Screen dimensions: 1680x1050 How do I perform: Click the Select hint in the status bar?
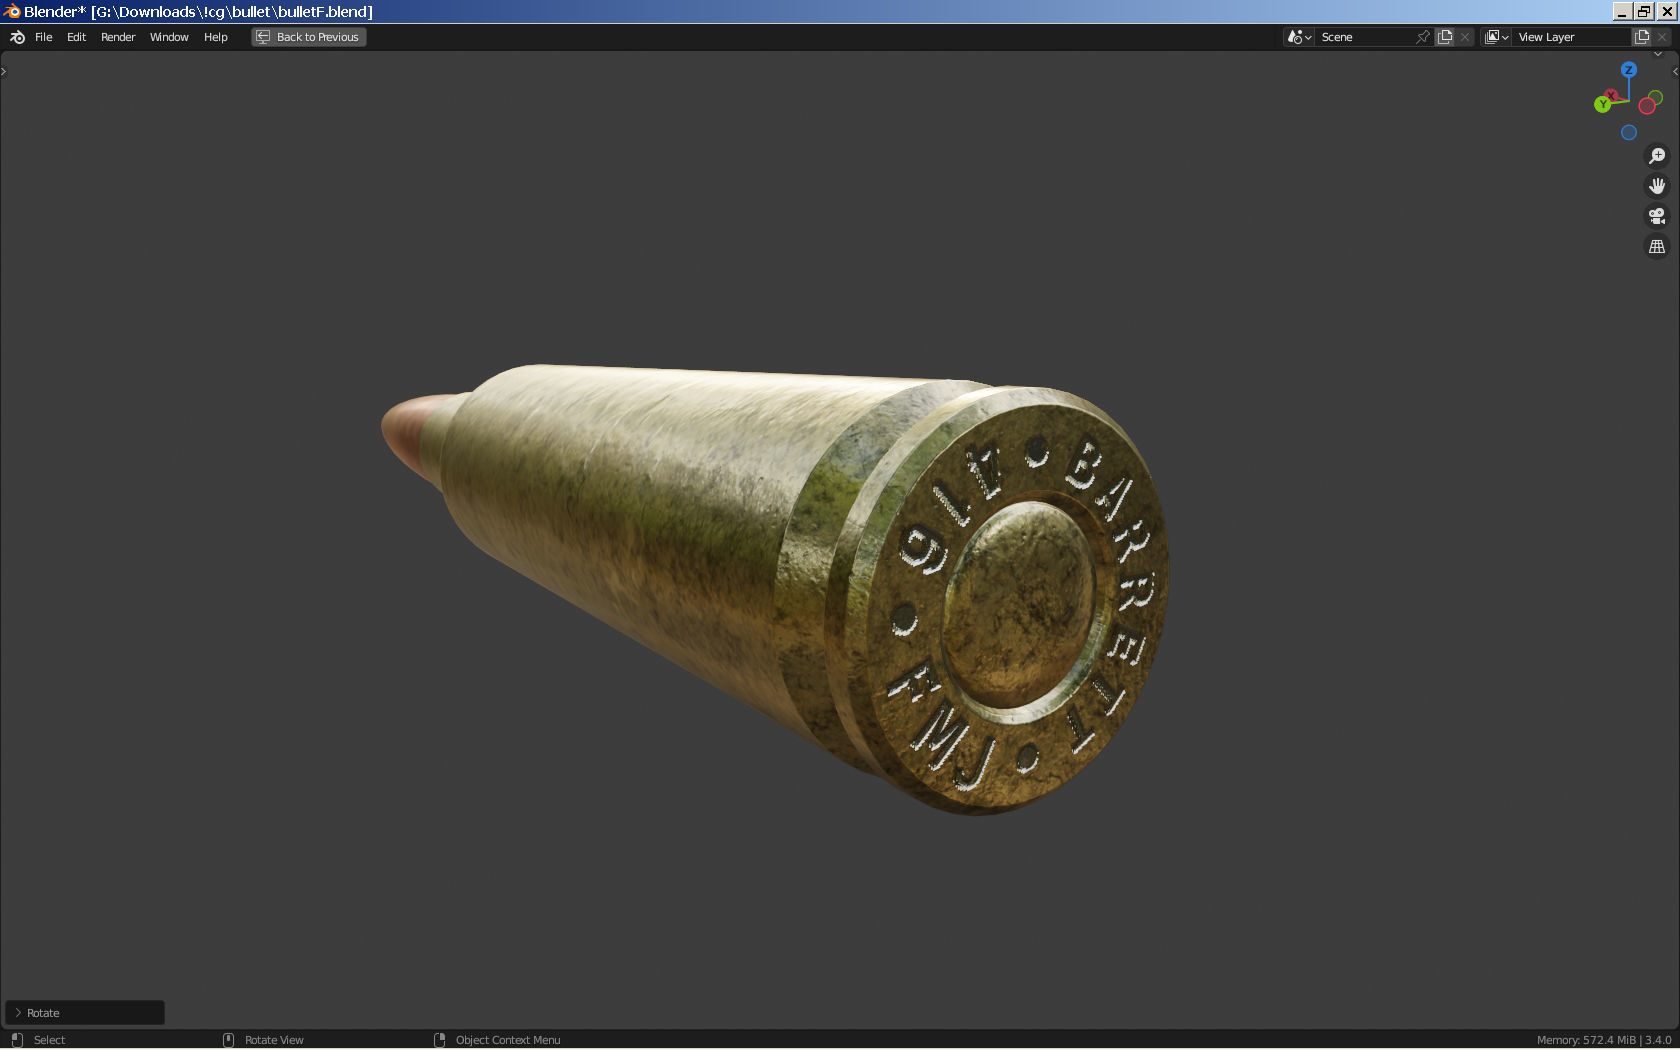tap(49, 1040)
